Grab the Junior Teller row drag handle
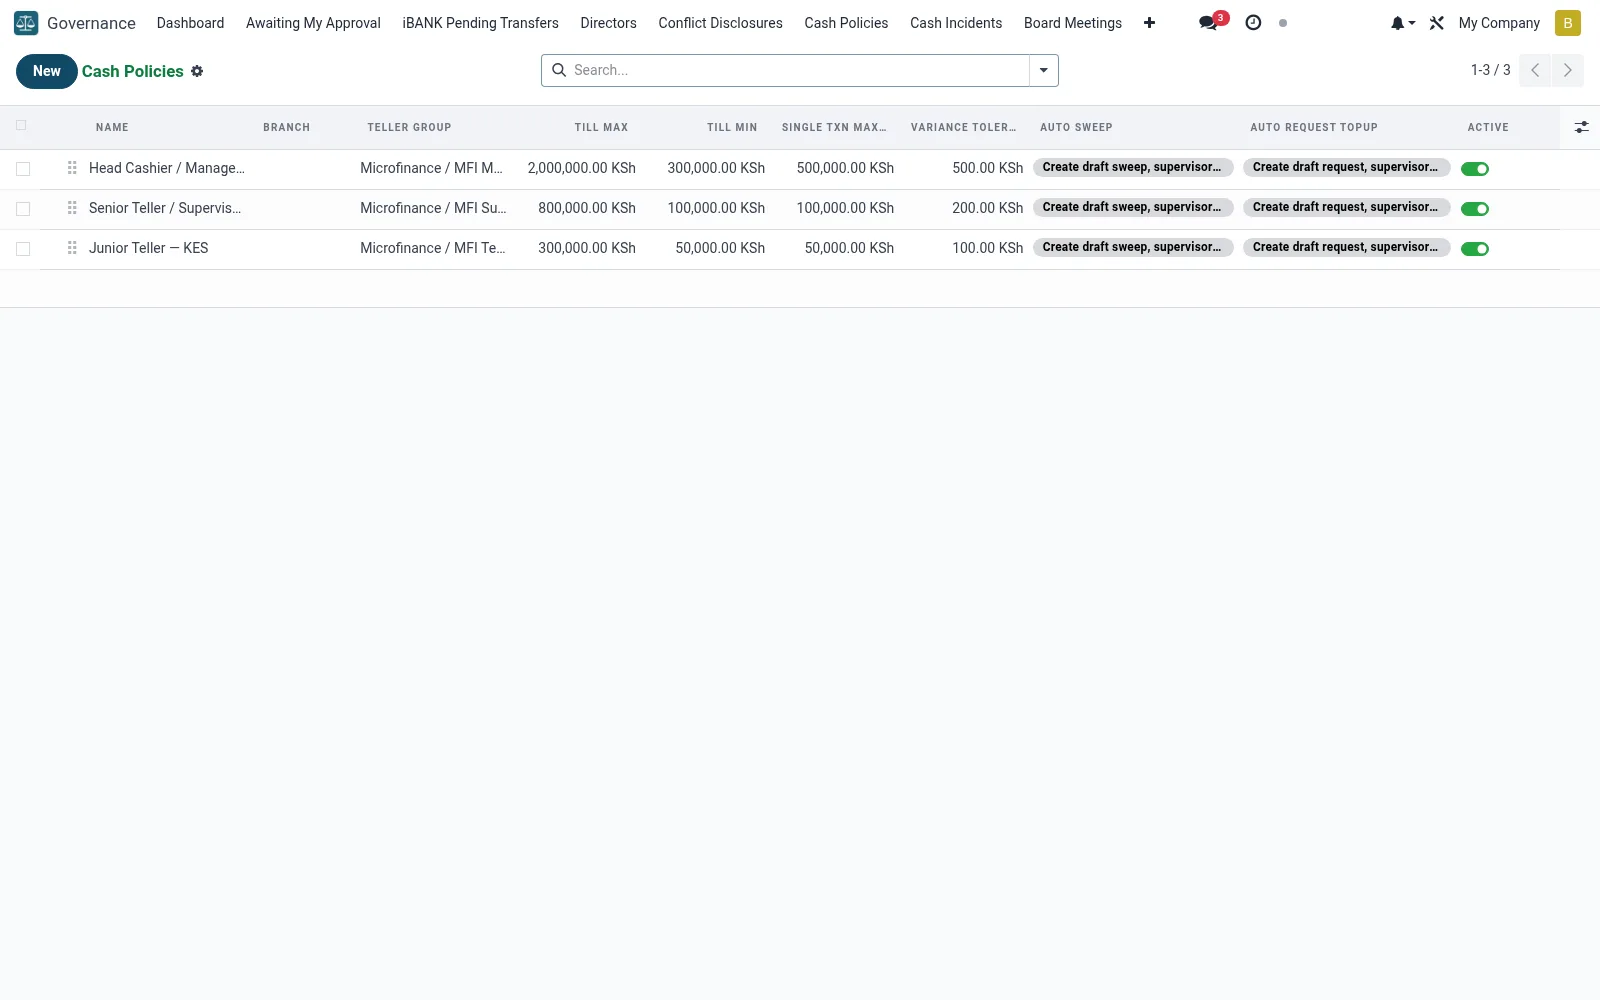 click(72, 248)
